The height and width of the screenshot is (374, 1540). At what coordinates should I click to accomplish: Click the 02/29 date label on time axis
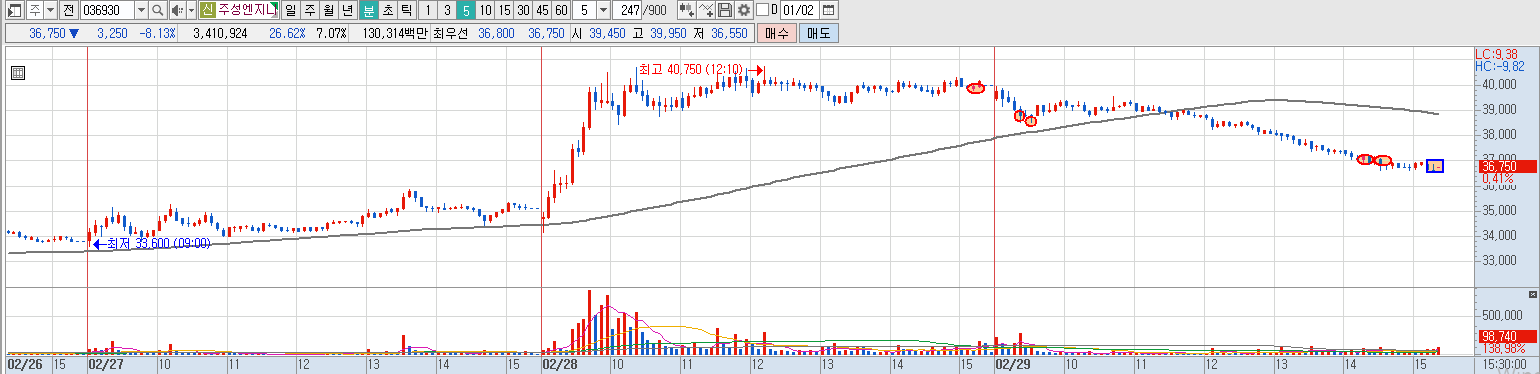1012,365
